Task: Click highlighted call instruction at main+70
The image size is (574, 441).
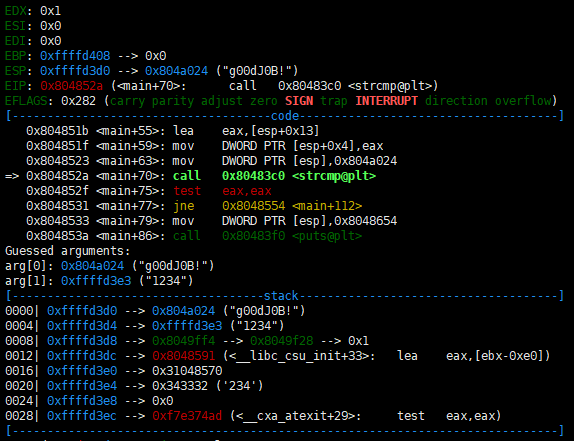Action: pyautogui.click(x=187, y=176)
